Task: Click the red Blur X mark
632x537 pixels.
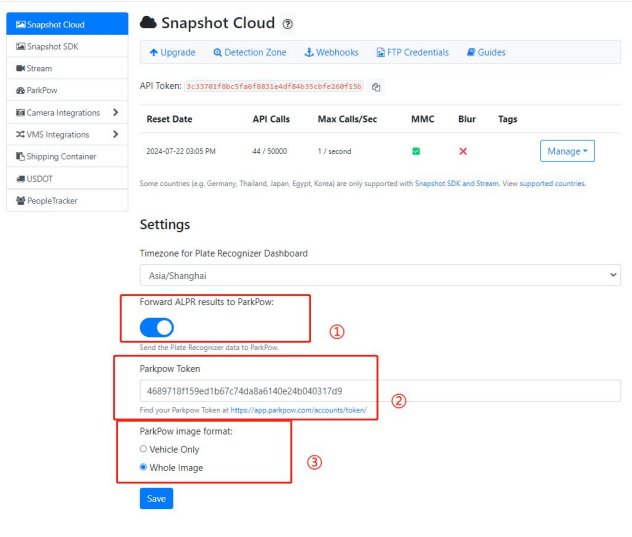Action: click(463, 151)
